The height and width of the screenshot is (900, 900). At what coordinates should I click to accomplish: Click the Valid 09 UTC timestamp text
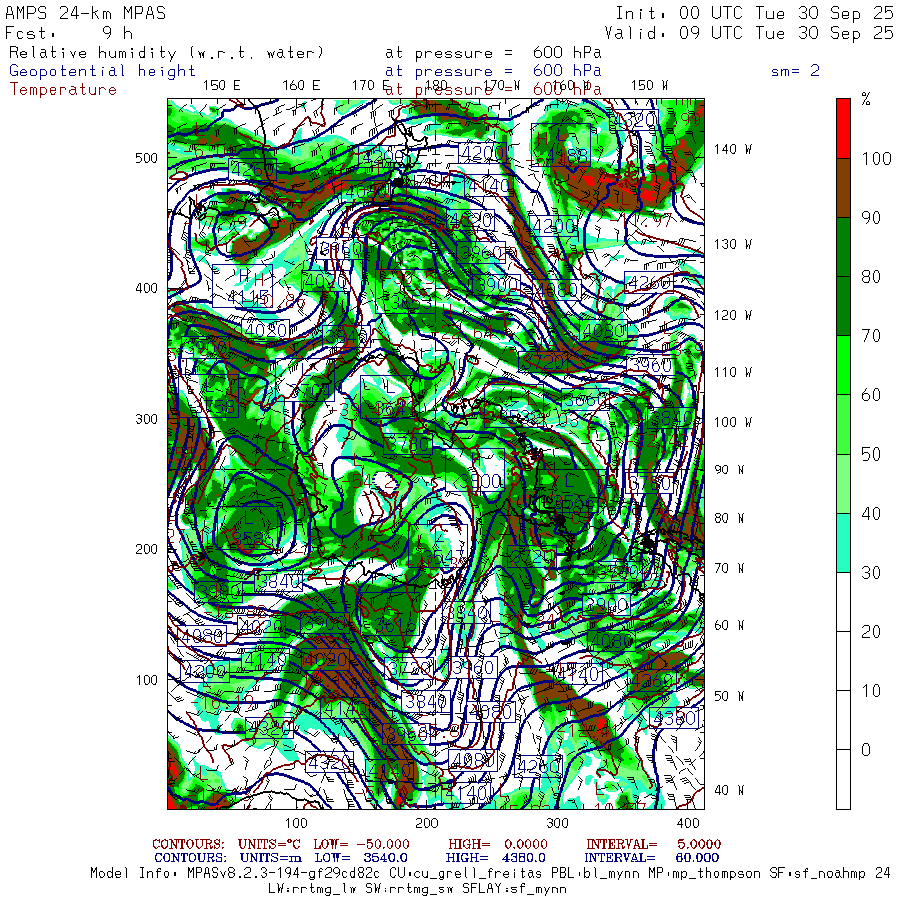point(748,33)
